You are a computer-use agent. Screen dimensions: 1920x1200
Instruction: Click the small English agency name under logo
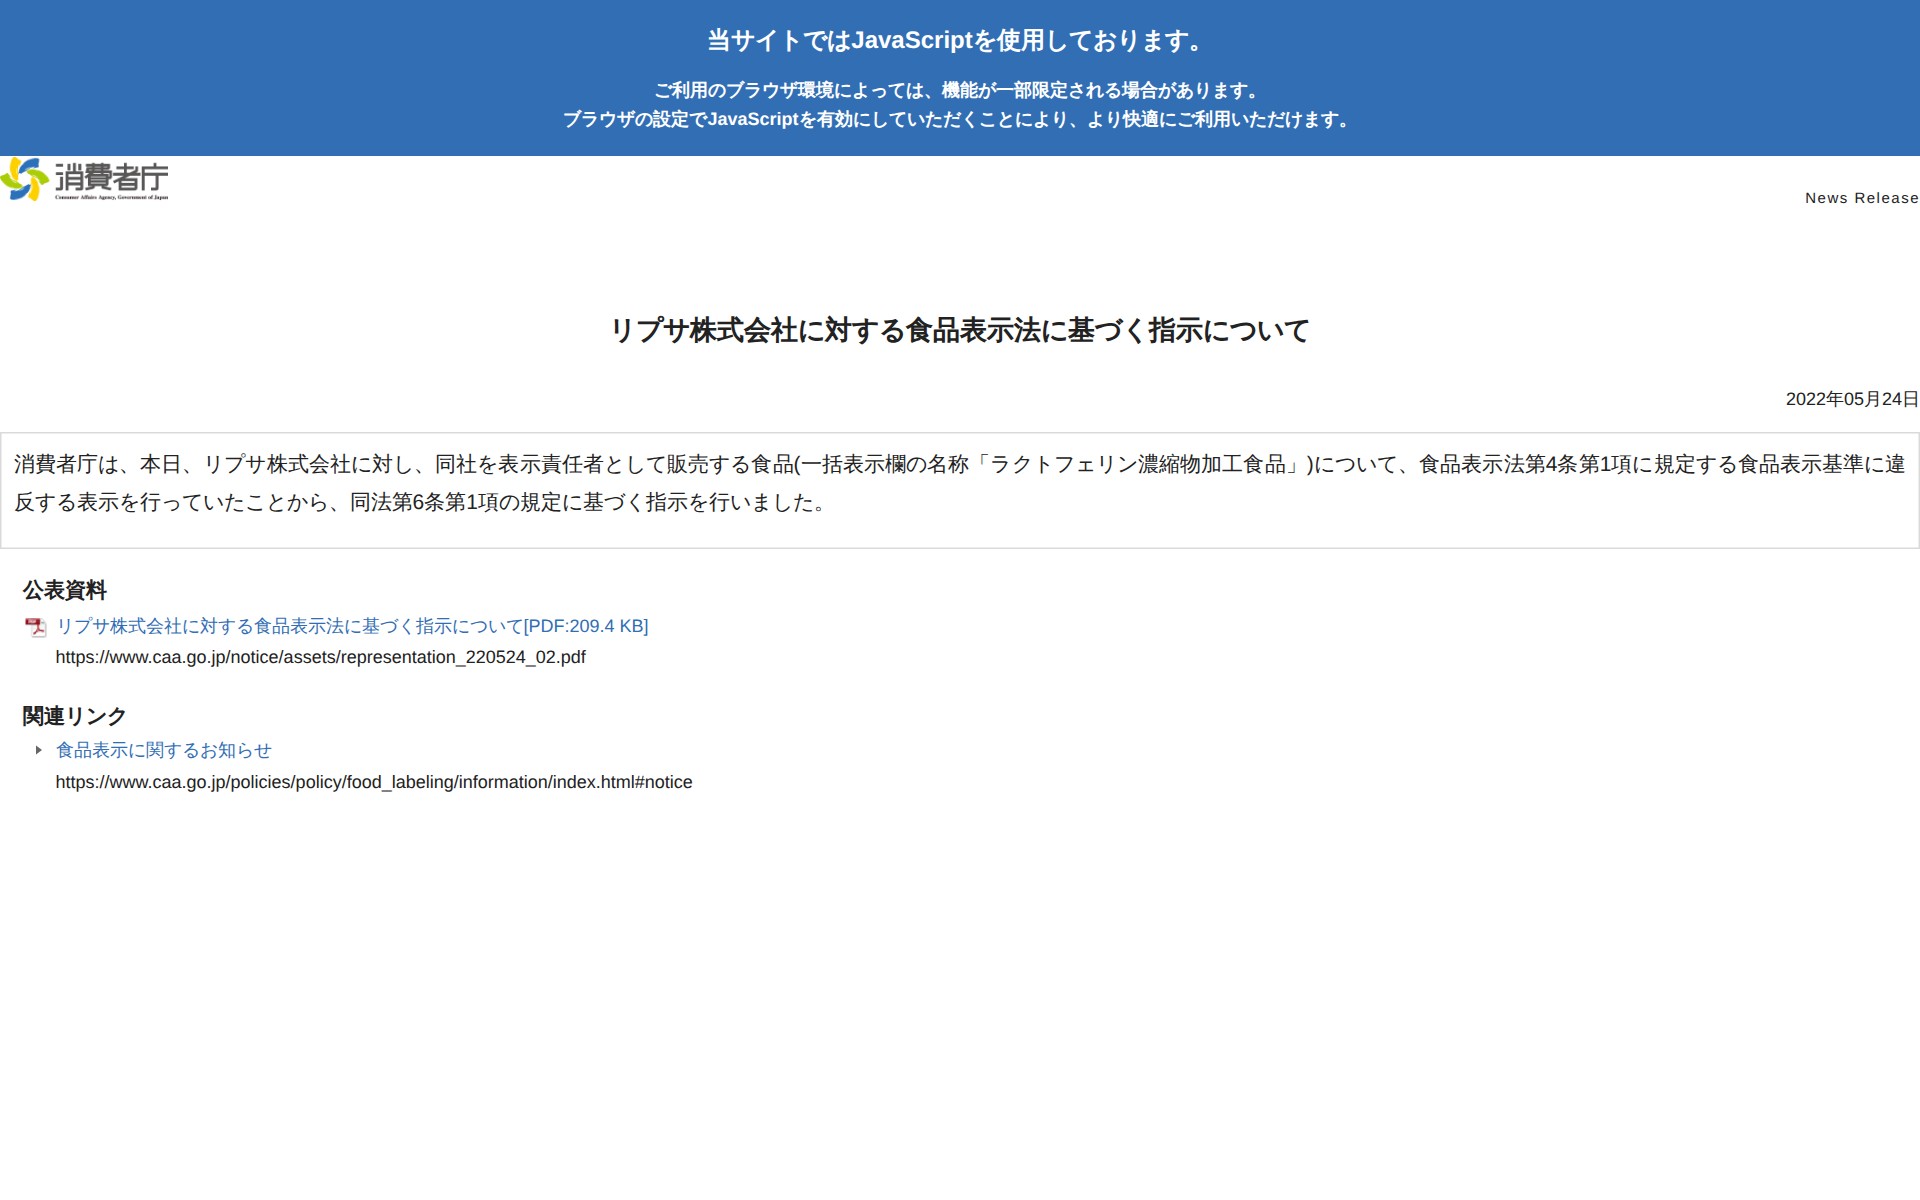[111, 198]
